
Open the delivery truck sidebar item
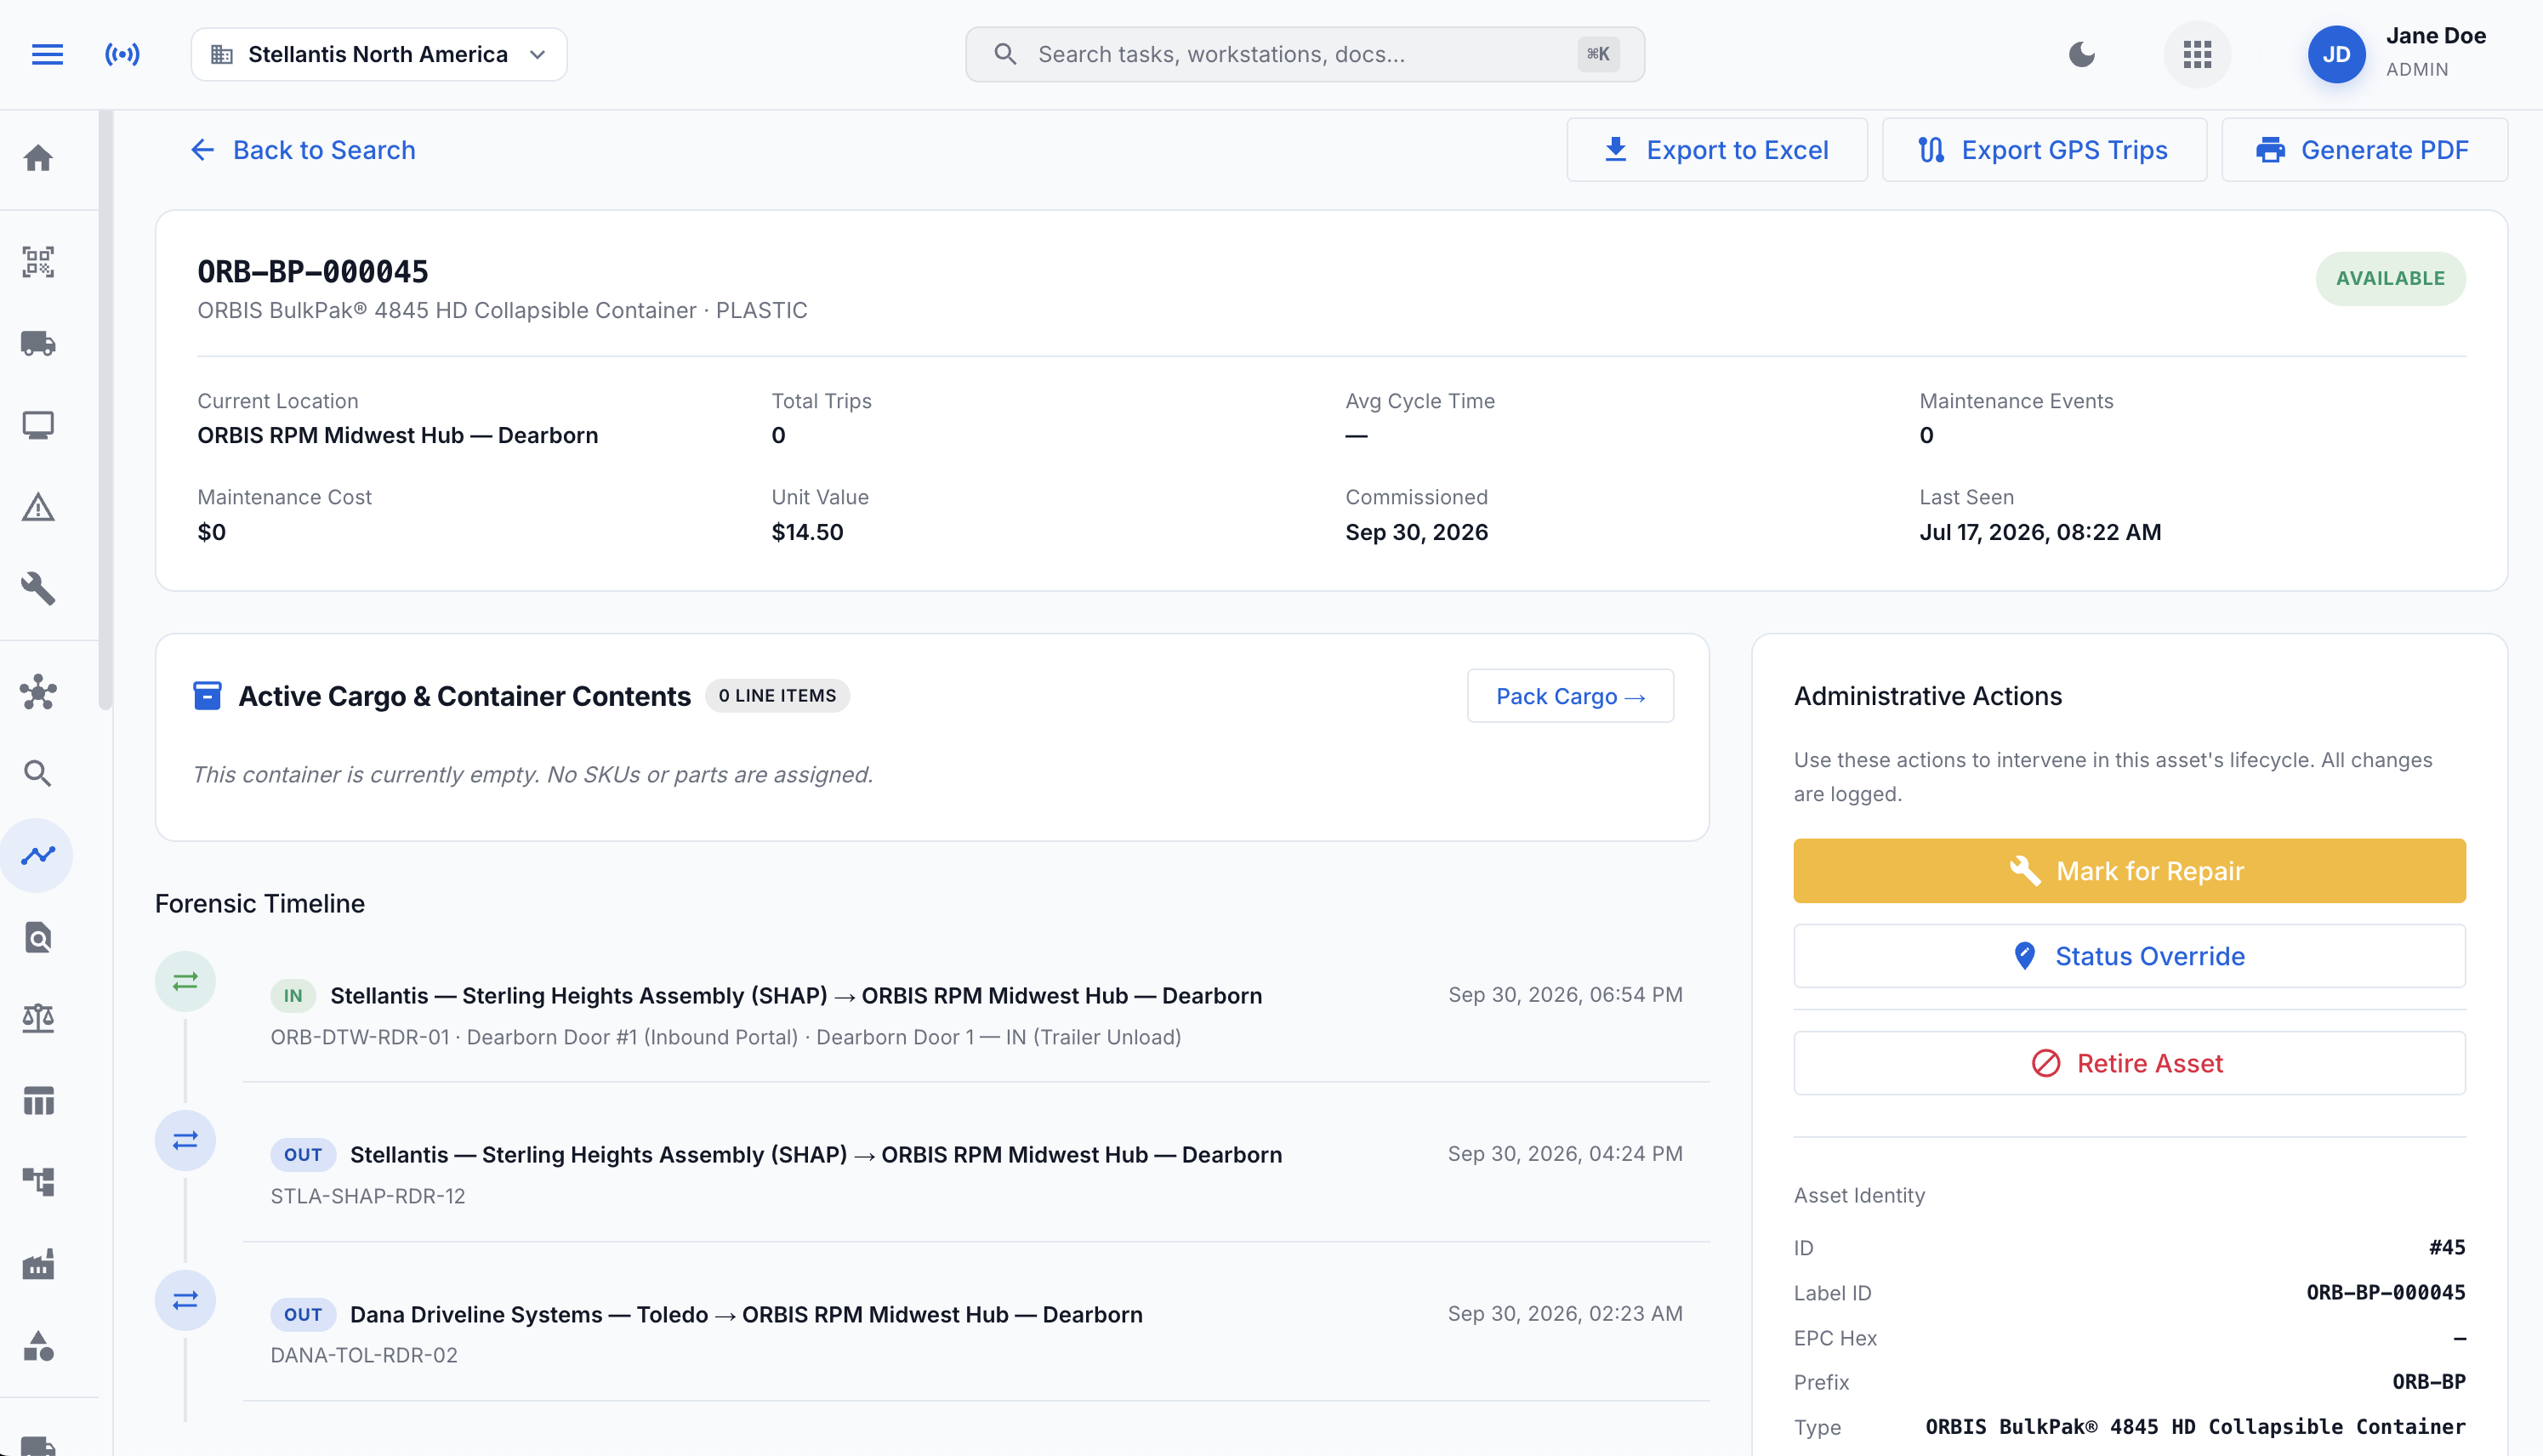click(x=38, y=343)
